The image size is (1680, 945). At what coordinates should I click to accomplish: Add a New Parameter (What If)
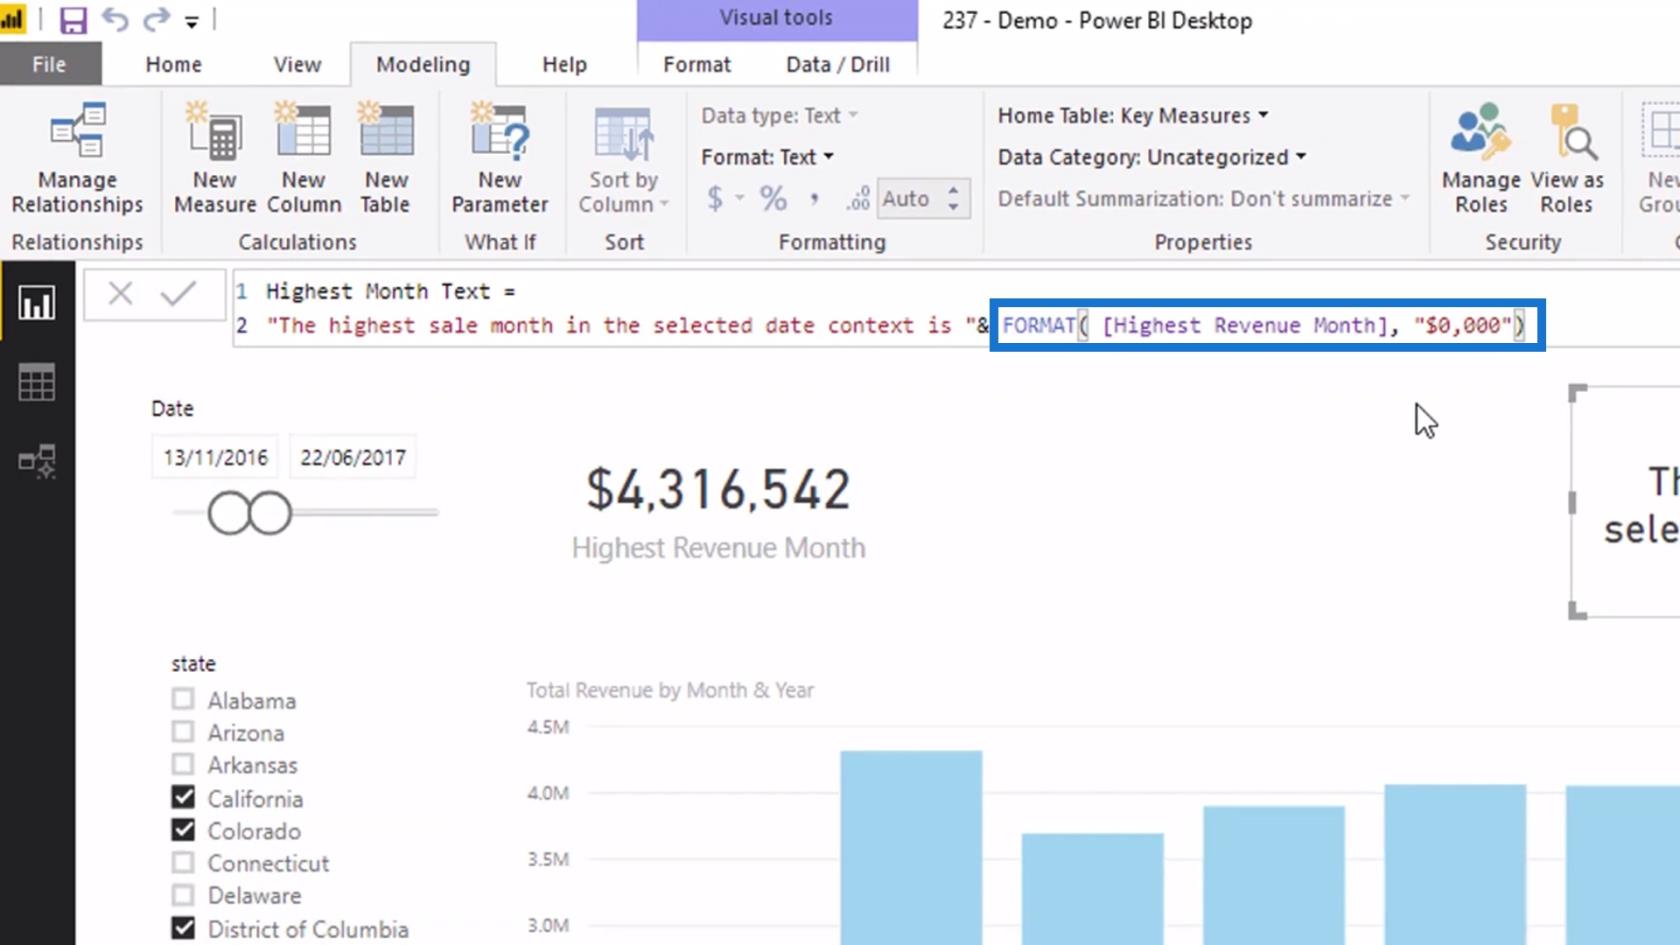pos(500,160)
